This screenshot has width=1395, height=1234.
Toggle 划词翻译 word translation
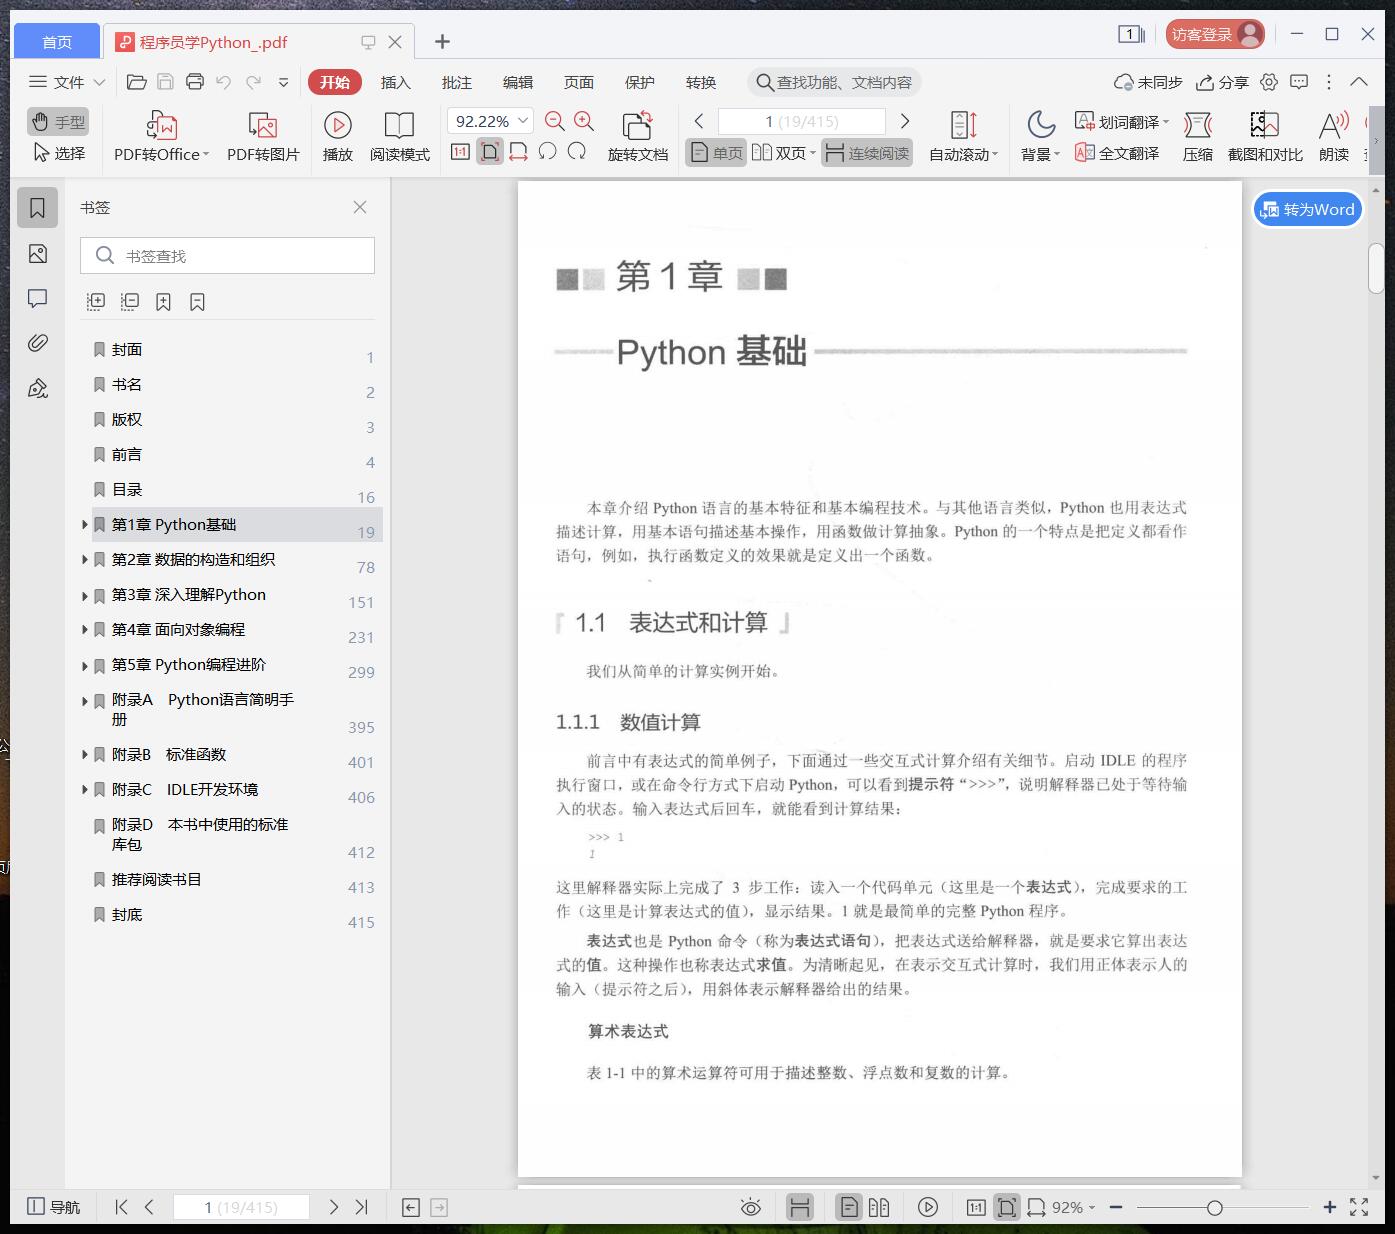[x=1121, y=122]
